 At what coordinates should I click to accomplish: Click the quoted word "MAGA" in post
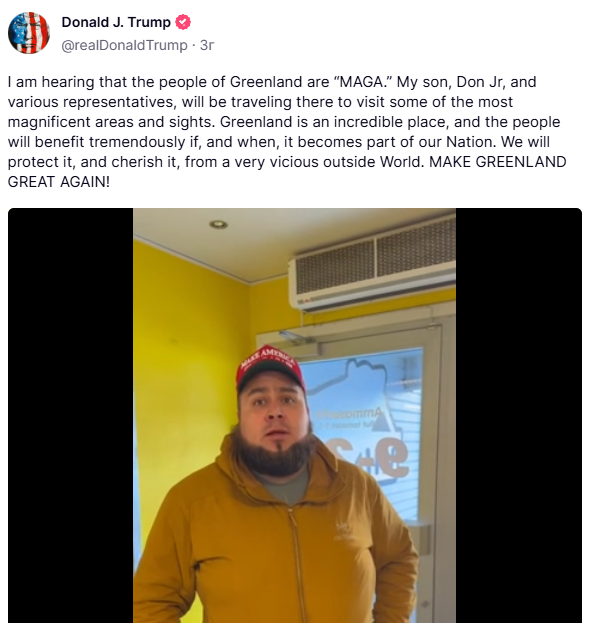pyautogui.click(x=363, y=82)
